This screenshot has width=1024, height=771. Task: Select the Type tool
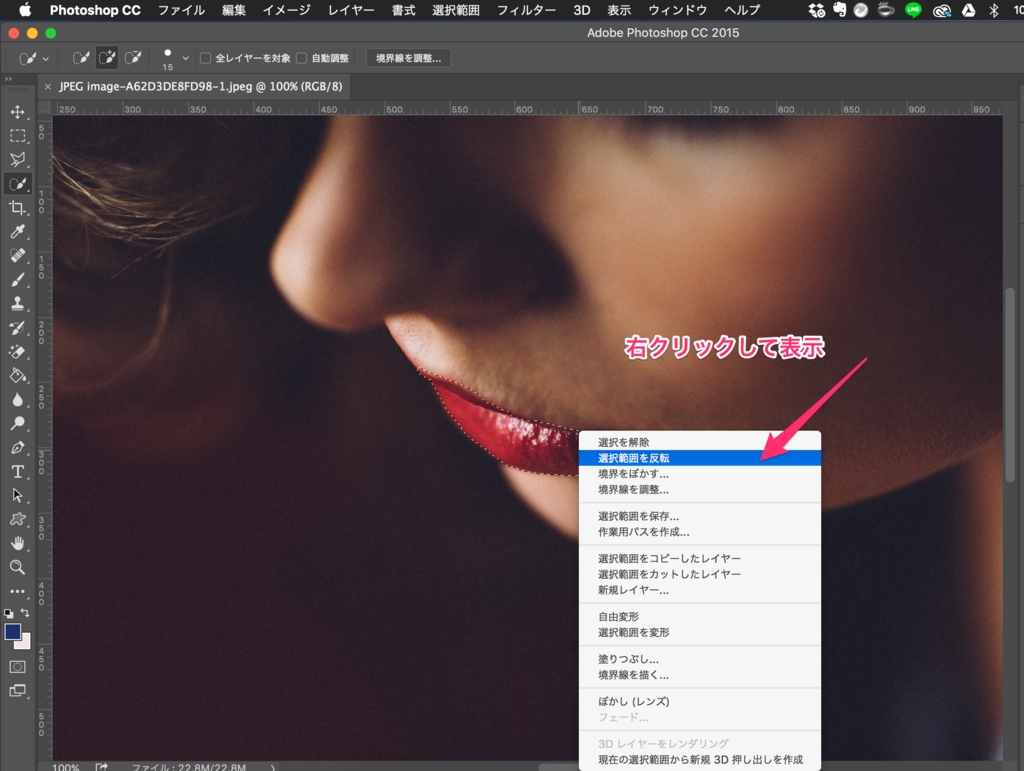click(x=18, y=471)
